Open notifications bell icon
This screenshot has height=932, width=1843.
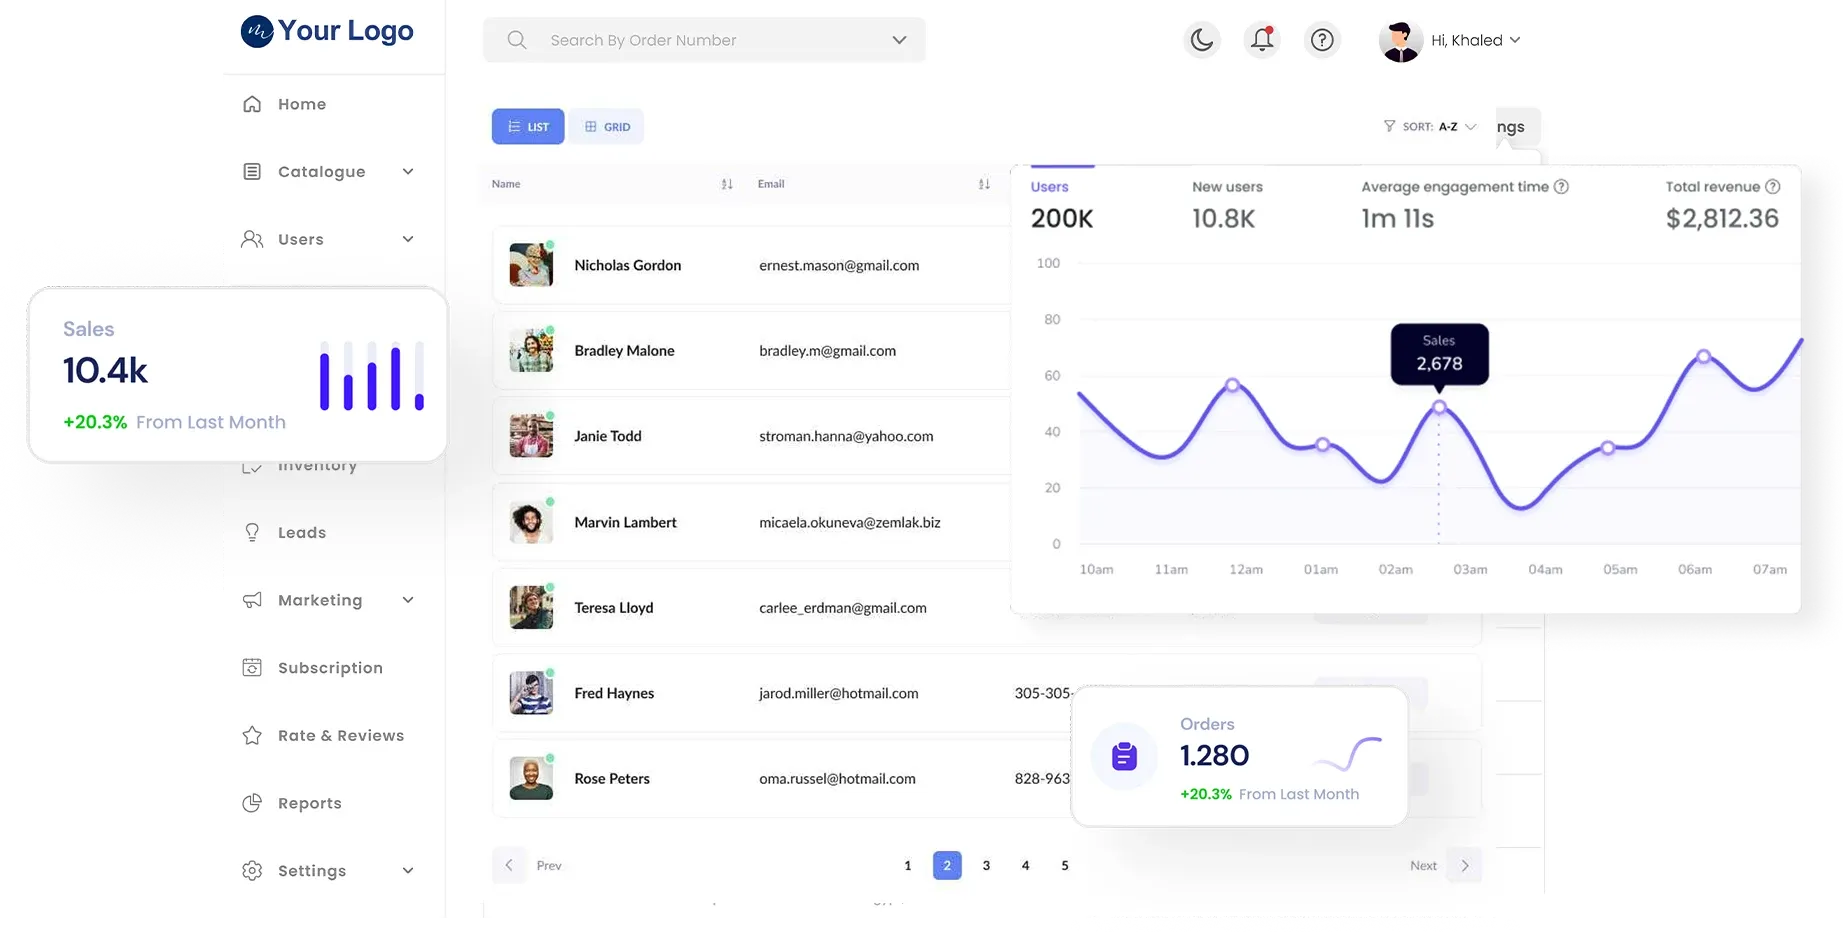tap(1262, 40)
